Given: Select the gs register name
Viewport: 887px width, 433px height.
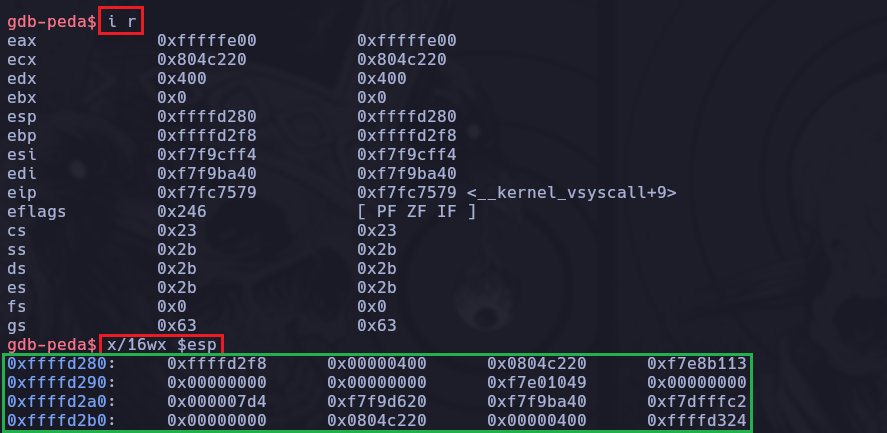Looking at the screenshot, I should pyautogui.click(x=17, y=325).
